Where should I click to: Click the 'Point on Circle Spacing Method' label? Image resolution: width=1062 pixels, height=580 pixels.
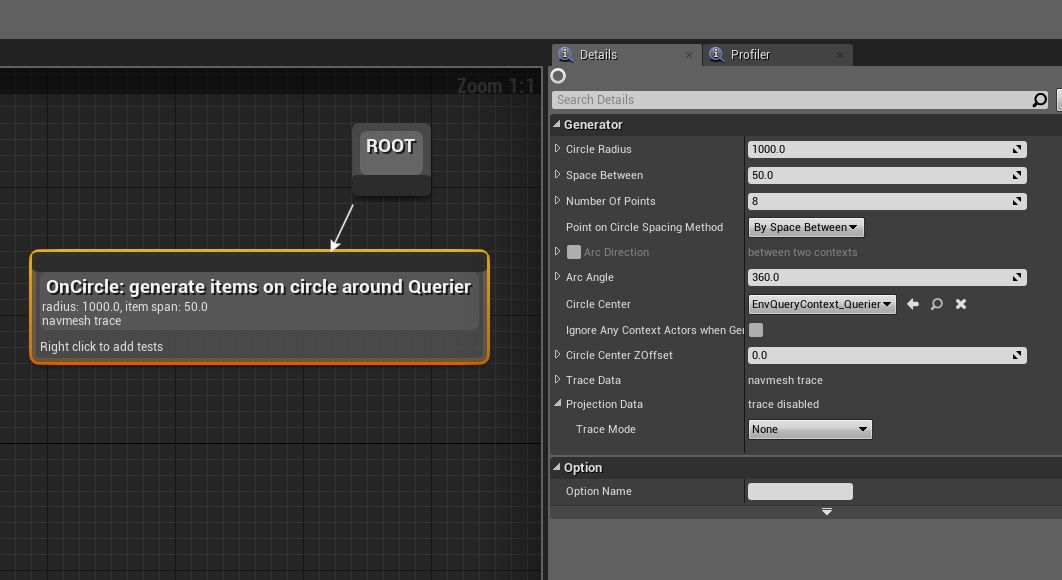(x=644, y=227)
